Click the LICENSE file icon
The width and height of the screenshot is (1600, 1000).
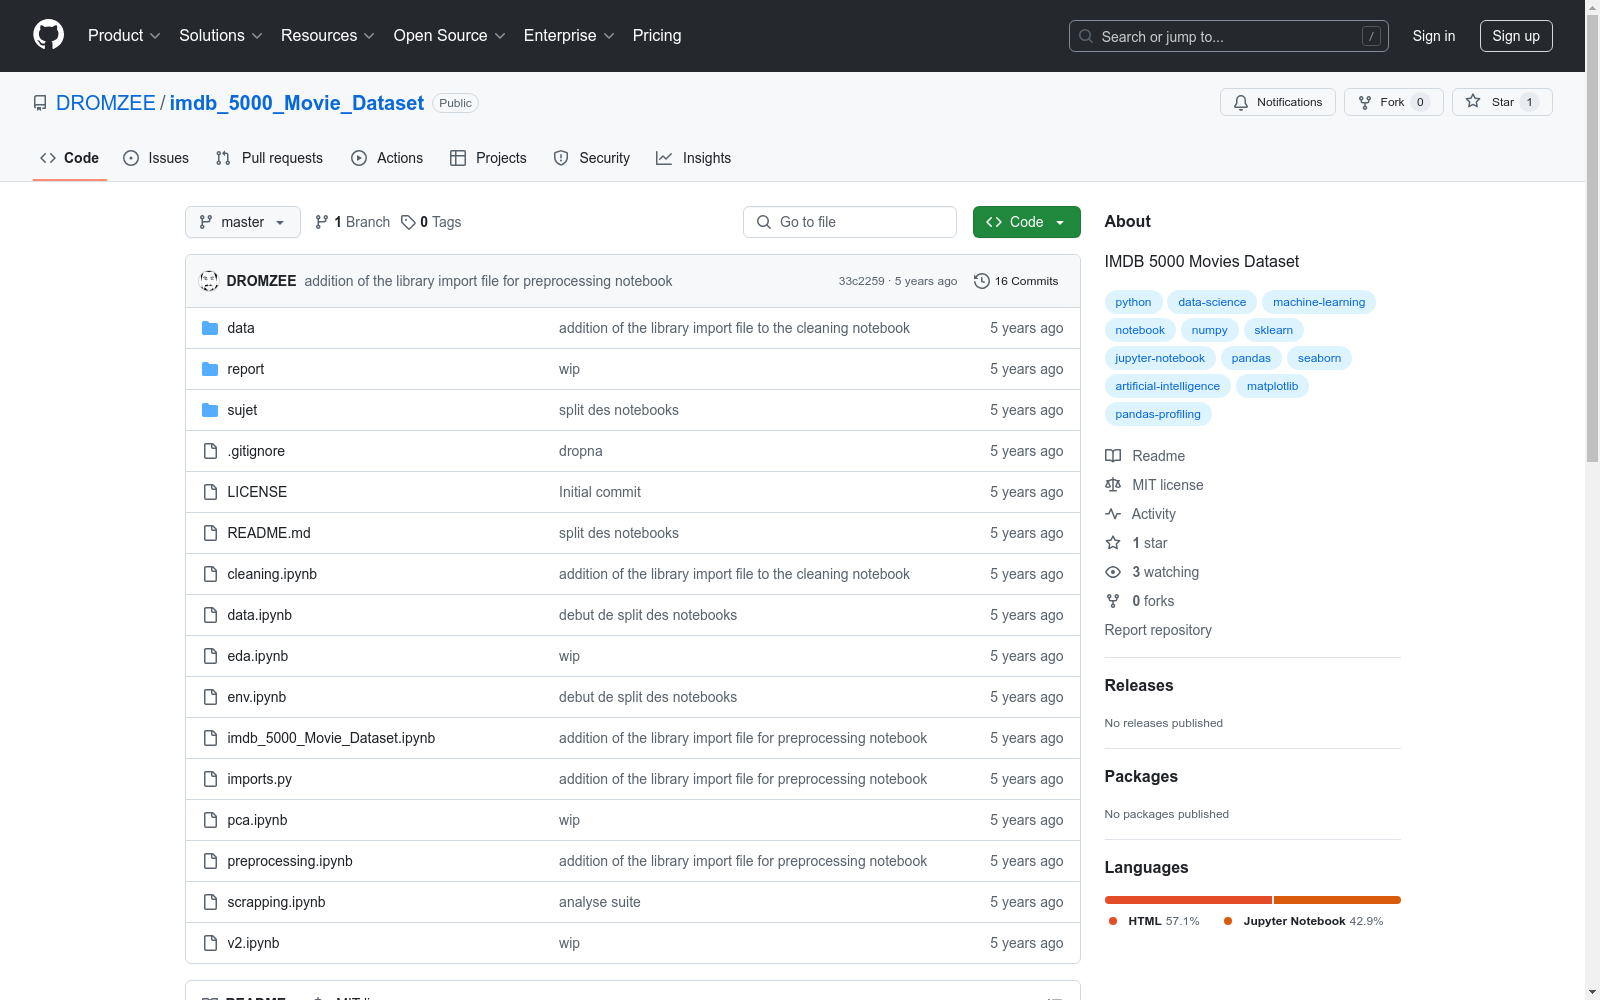pos(210,492)
